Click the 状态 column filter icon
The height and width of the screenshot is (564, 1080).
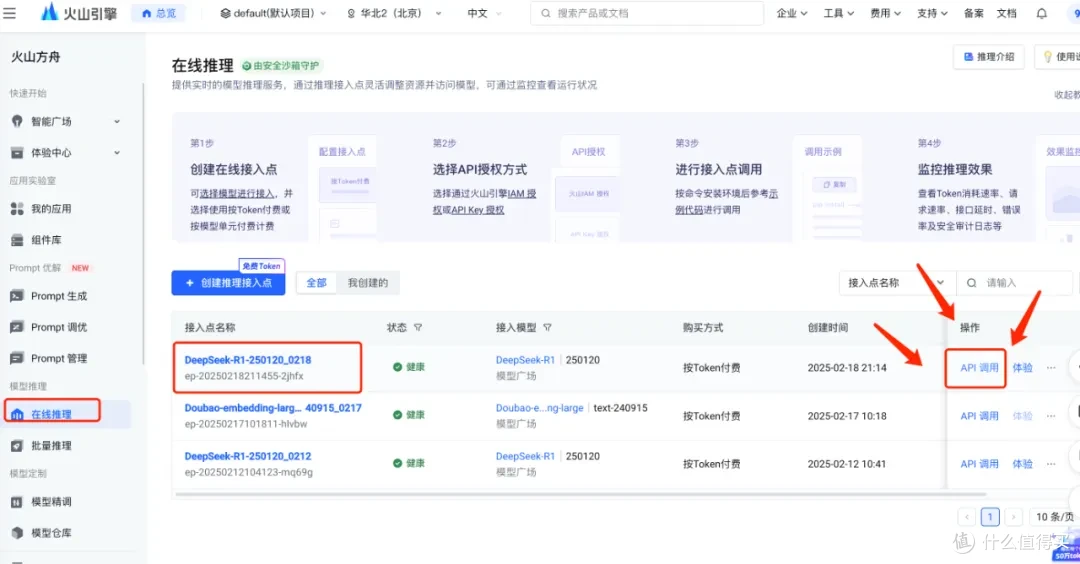tap(417, 328)
